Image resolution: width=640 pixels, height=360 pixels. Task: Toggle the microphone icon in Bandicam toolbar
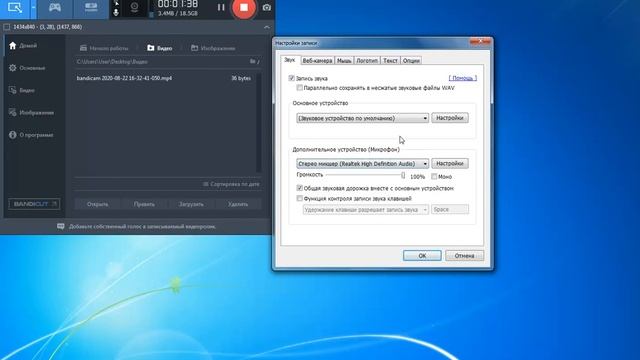click(x=116, y=13)
